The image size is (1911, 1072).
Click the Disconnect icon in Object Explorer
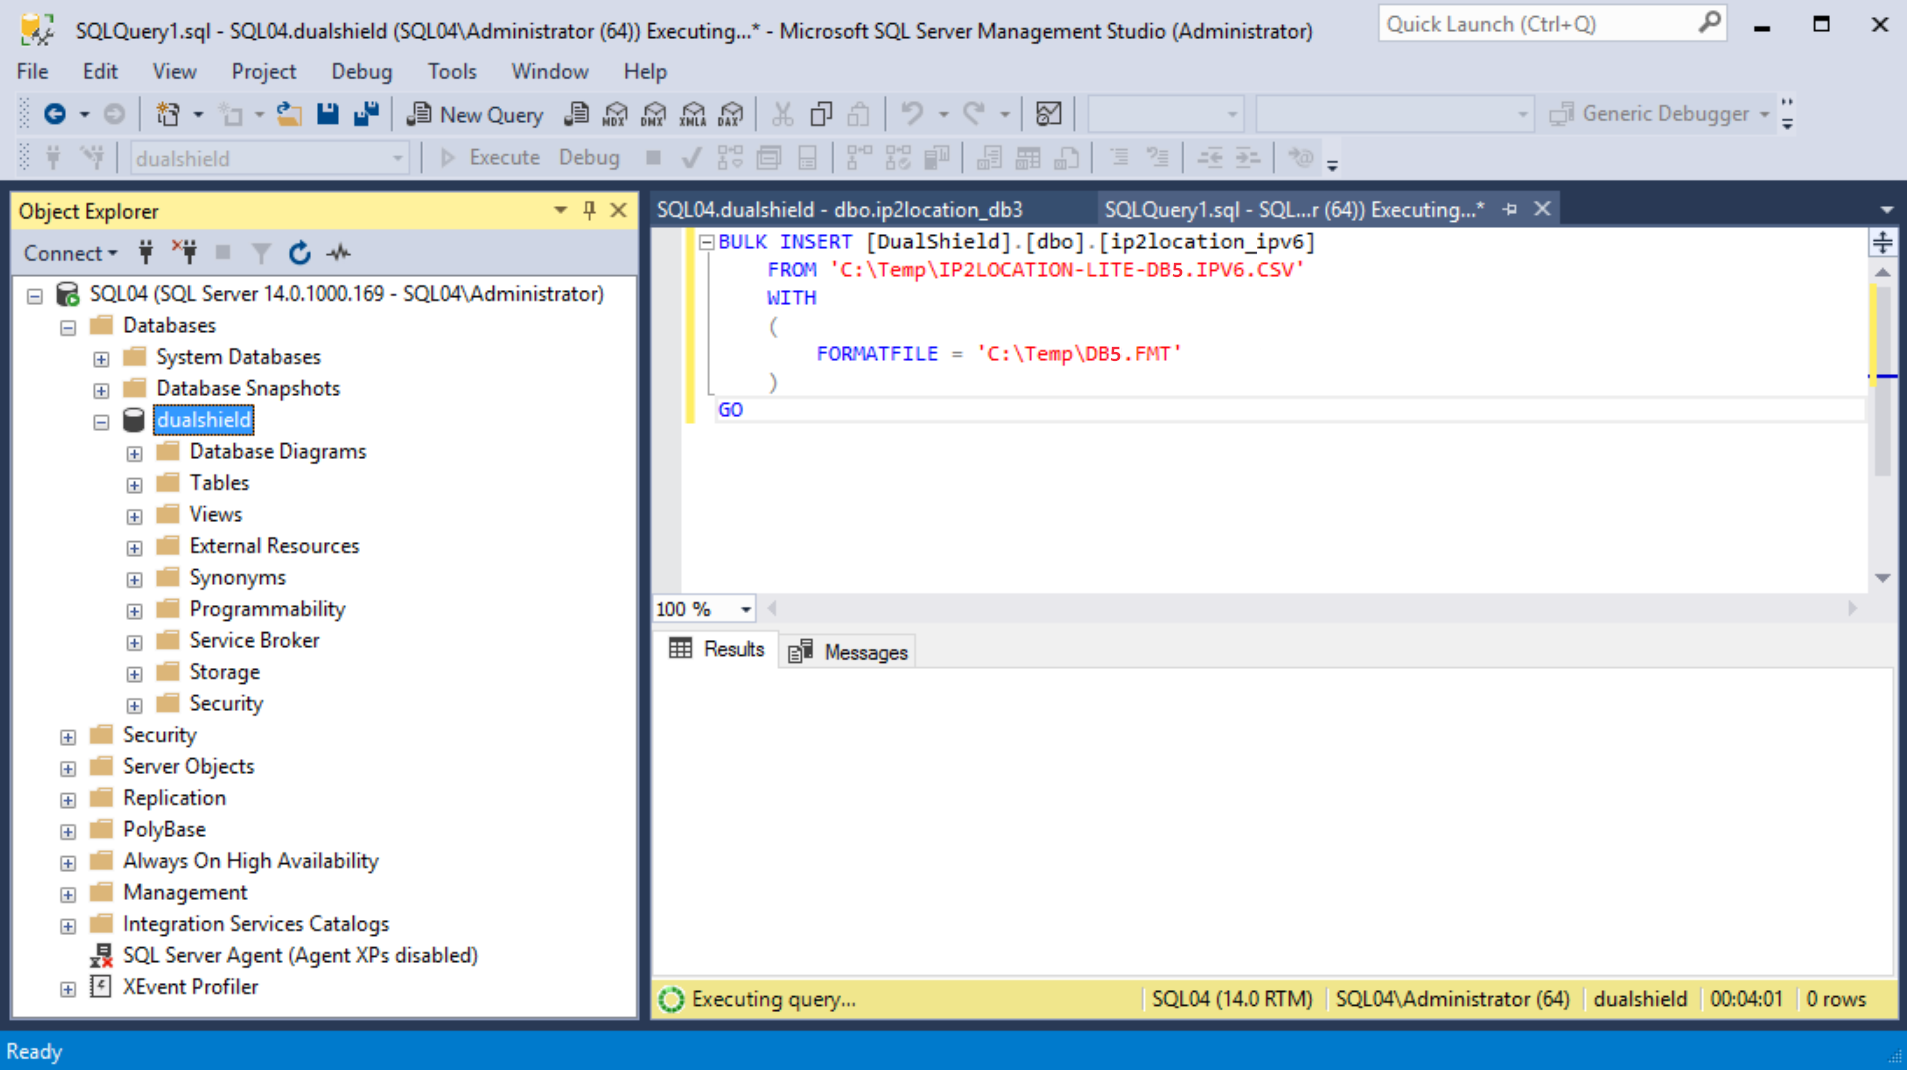tap(185, 254)
